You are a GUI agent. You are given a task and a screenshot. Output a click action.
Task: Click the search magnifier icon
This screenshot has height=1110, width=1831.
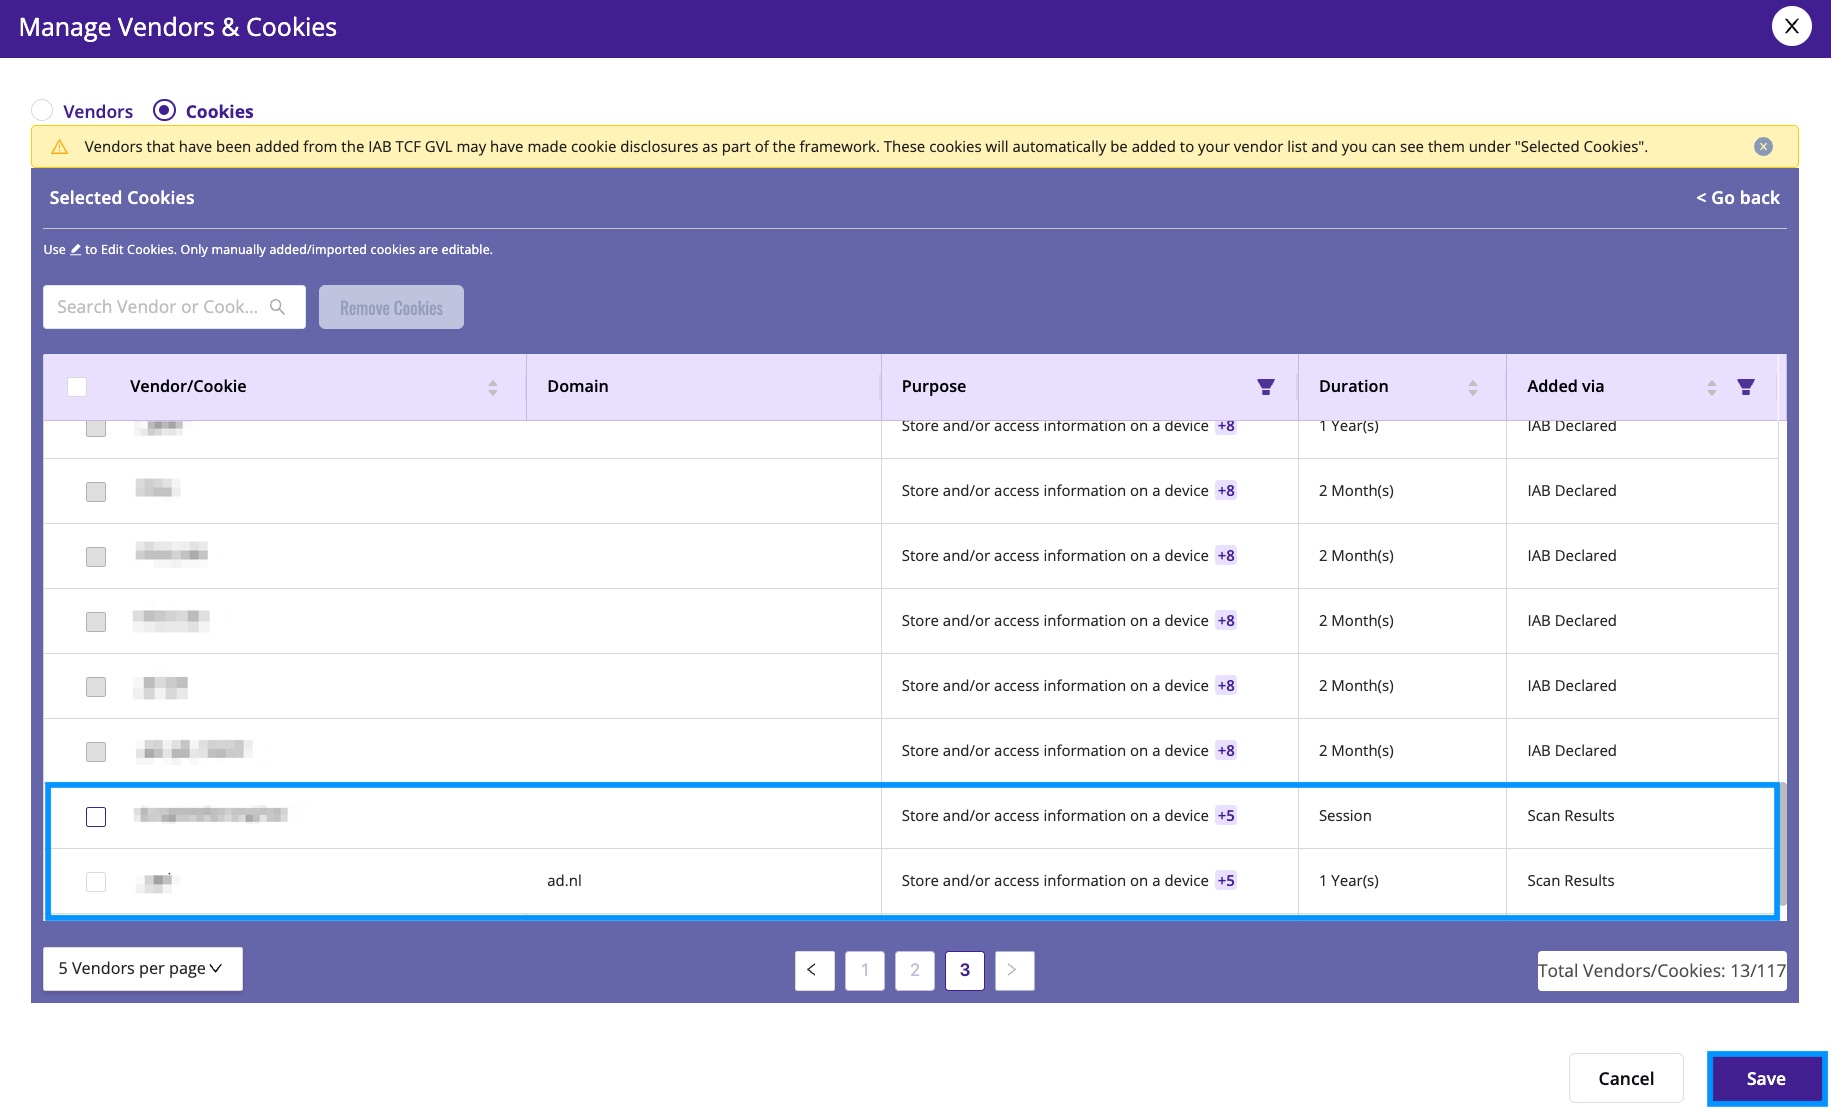point(278,307)
